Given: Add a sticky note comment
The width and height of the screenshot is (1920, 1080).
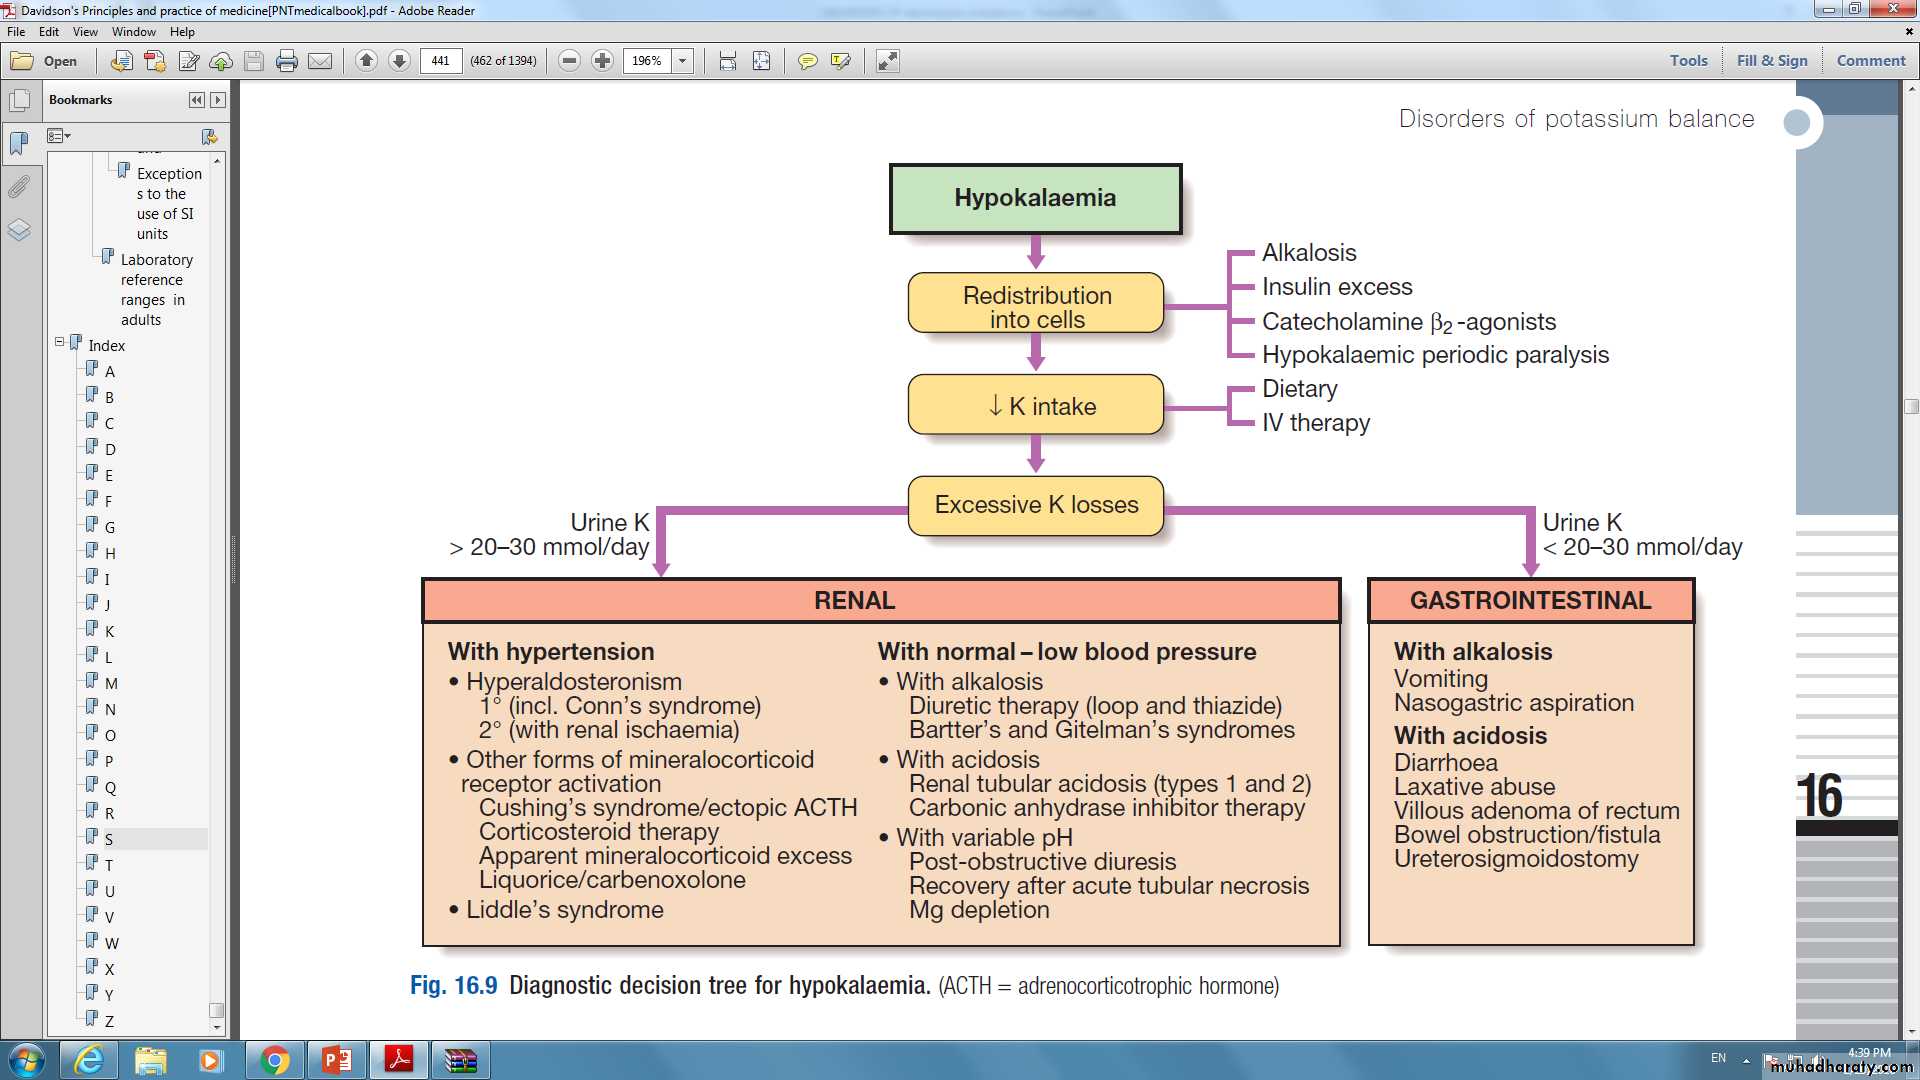Looking at the screenshot, I should 807,61.
